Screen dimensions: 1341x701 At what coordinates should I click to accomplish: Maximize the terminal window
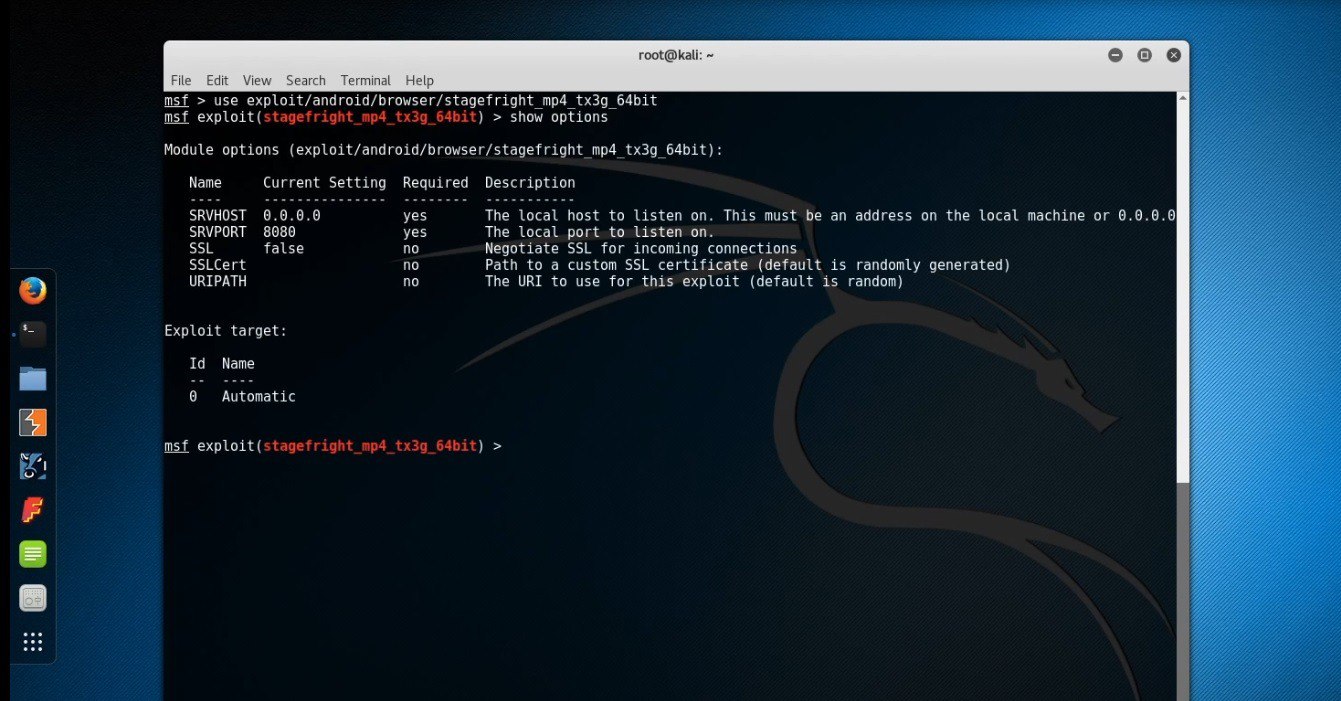(x=1144, y=55)
